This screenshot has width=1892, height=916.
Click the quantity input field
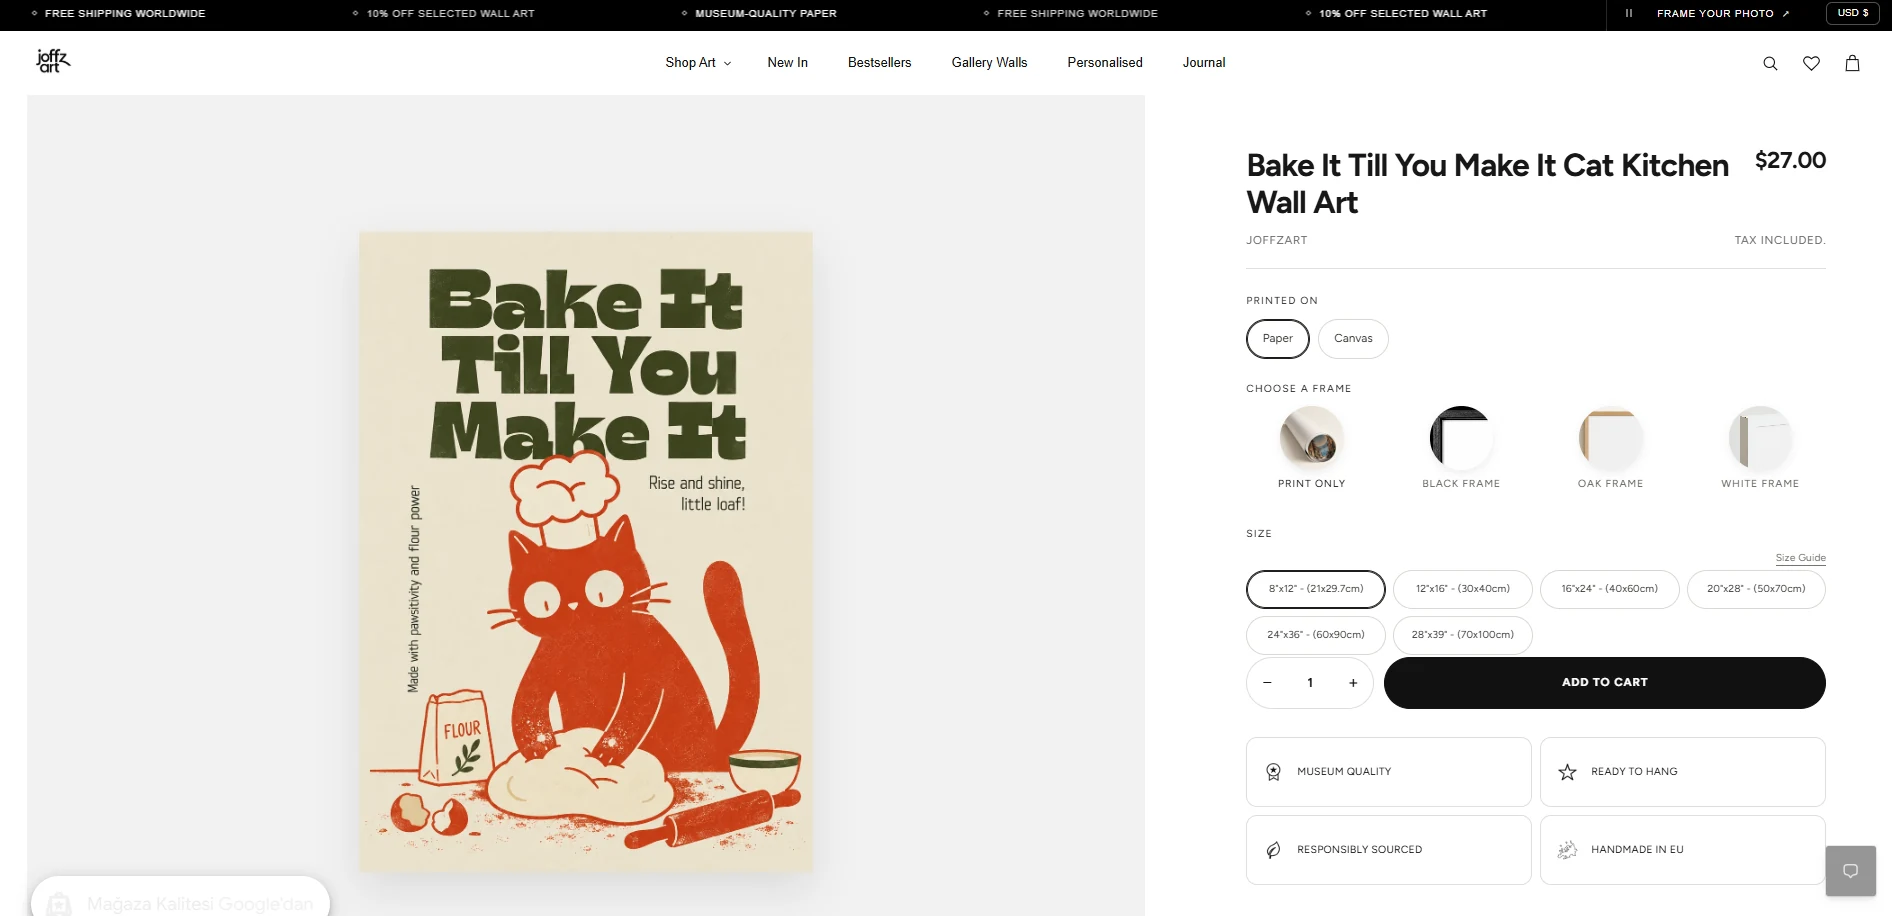1310,683
